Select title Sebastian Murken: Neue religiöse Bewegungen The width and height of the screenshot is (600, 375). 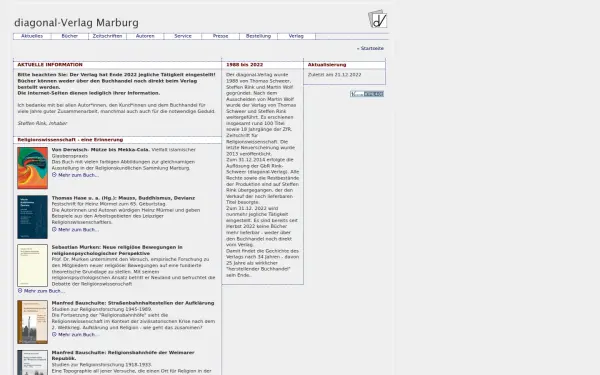point(117,250)
